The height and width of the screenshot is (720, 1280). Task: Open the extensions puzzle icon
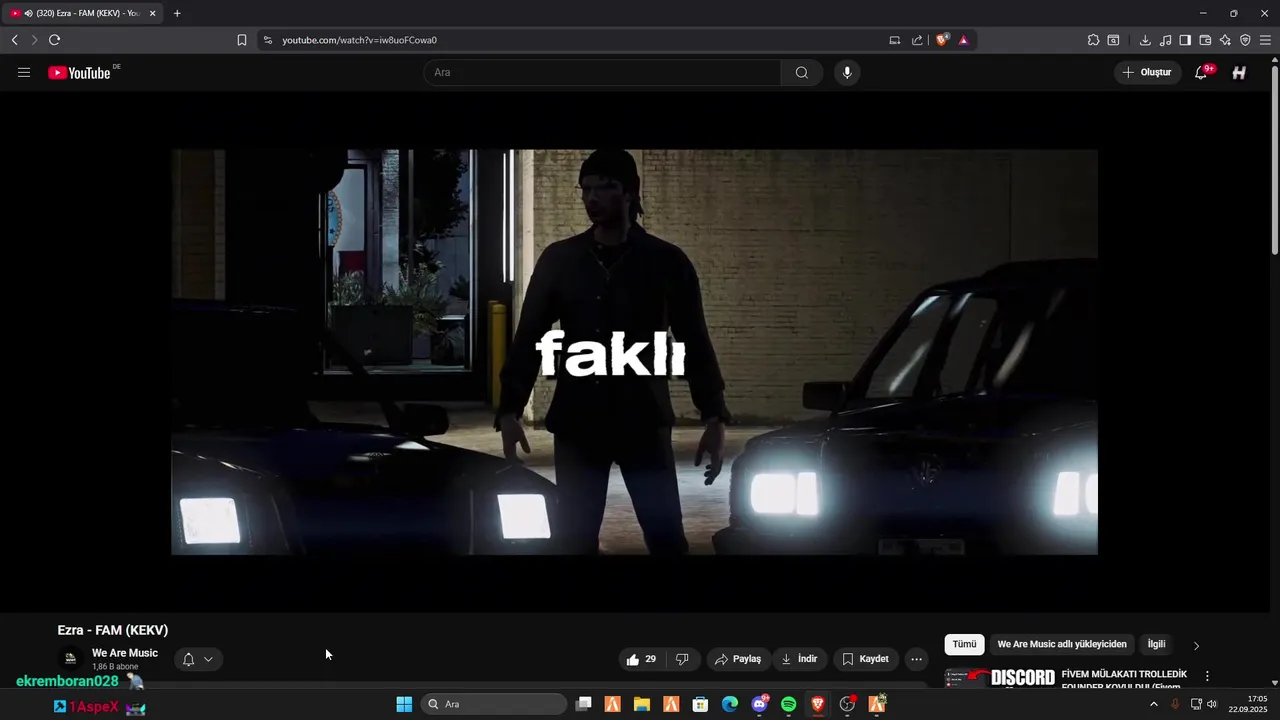[x=1093, y=40]
